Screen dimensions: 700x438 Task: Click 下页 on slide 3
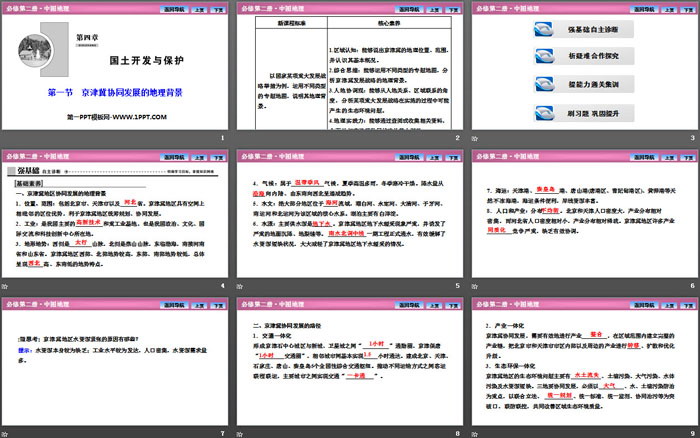tap(688, 9)
